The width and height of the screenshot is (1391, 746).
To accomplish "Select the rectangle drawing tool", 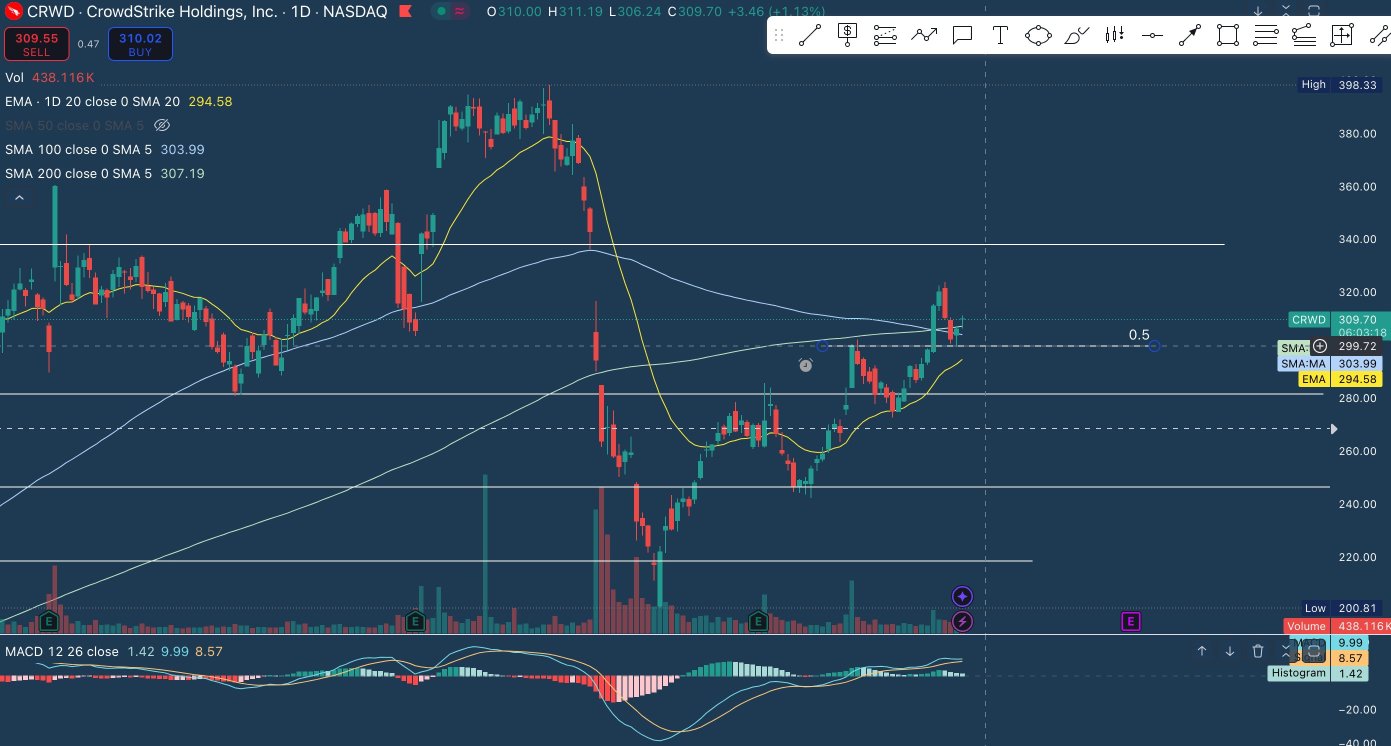I will pyautogui.click(x=1228, y=36).
